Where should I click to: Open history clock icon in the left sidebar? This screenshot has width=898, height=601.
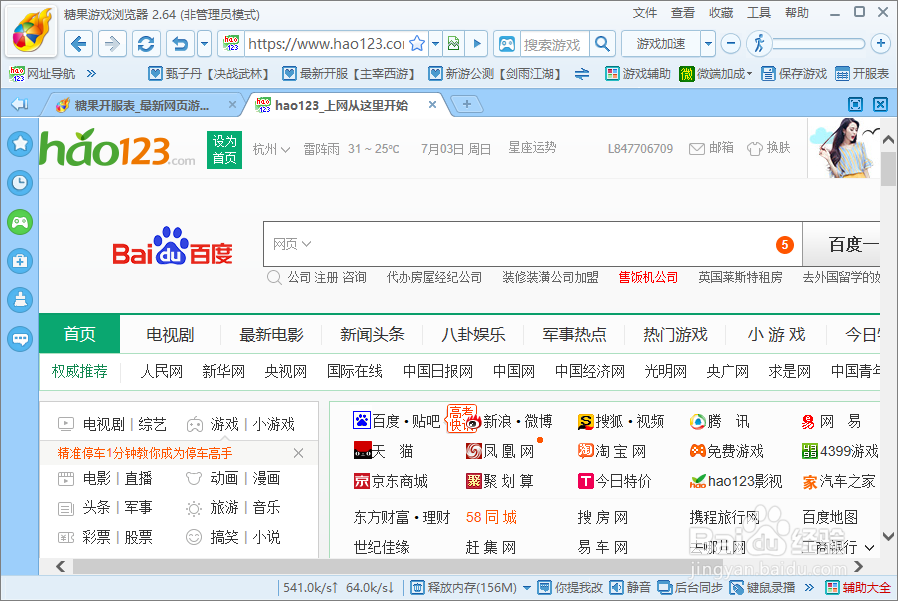20,183
